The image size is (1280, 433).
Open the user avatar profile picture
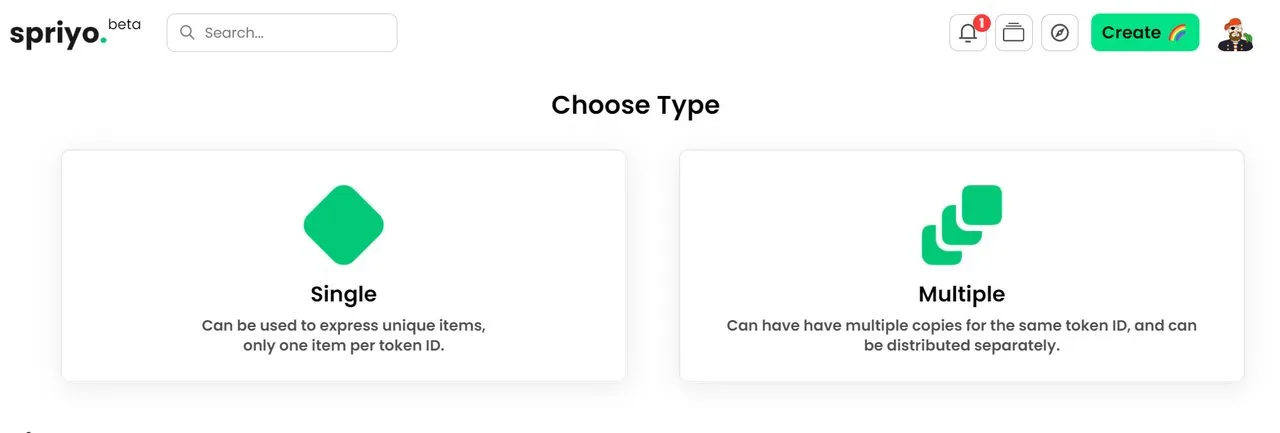[x=1235, y=33]
